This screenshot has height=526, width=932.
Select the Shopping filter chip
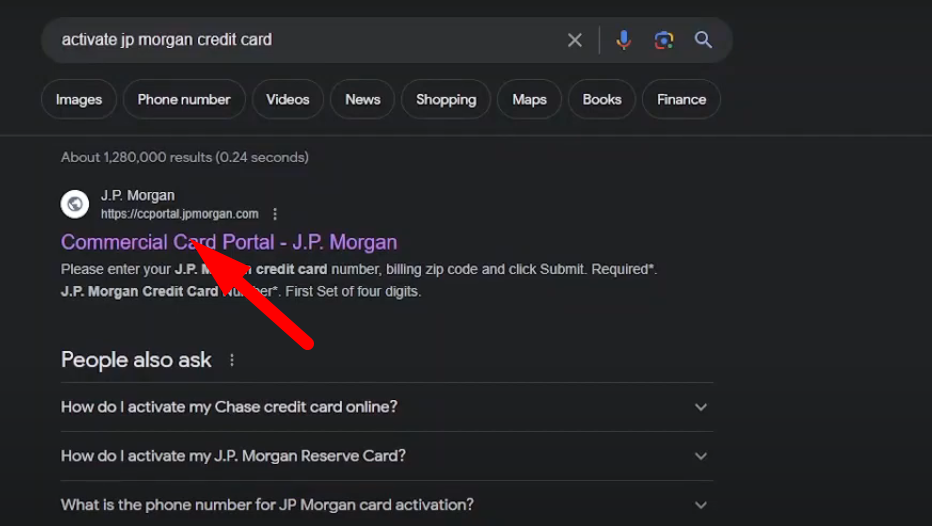(x=446, y=99)
